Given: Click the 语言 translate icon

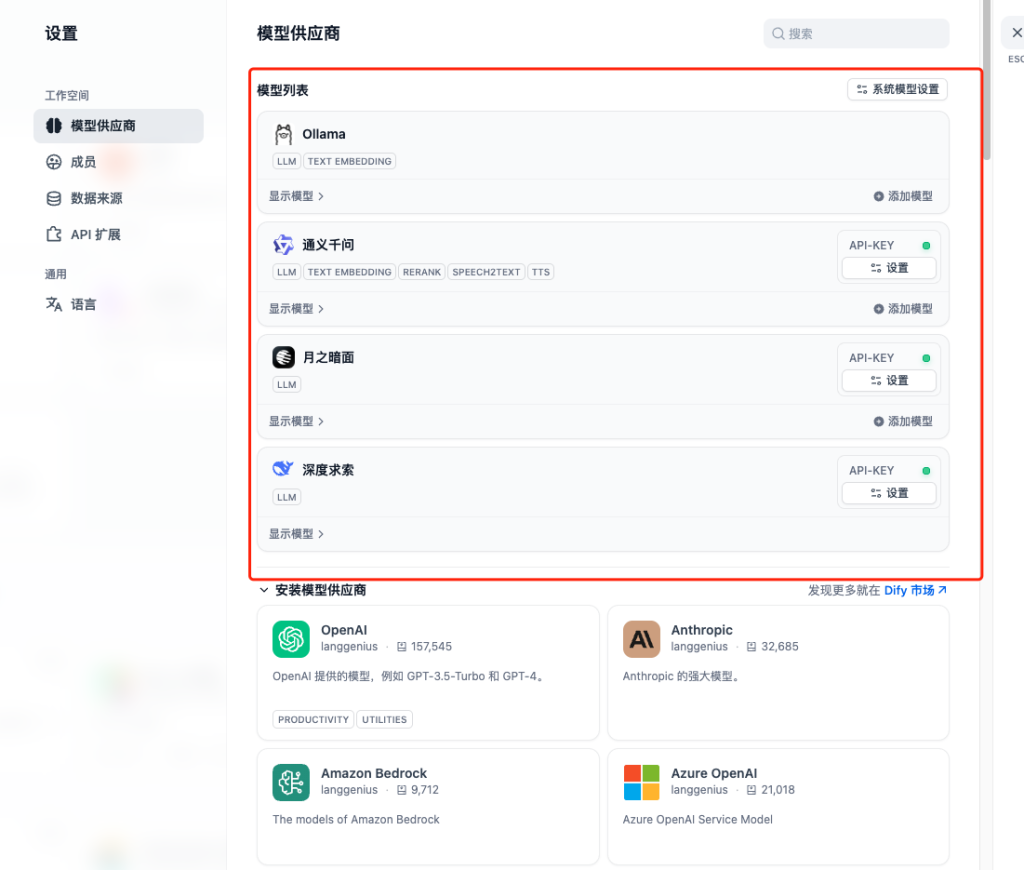Looking at the screenshot, I should coord(54,304).
